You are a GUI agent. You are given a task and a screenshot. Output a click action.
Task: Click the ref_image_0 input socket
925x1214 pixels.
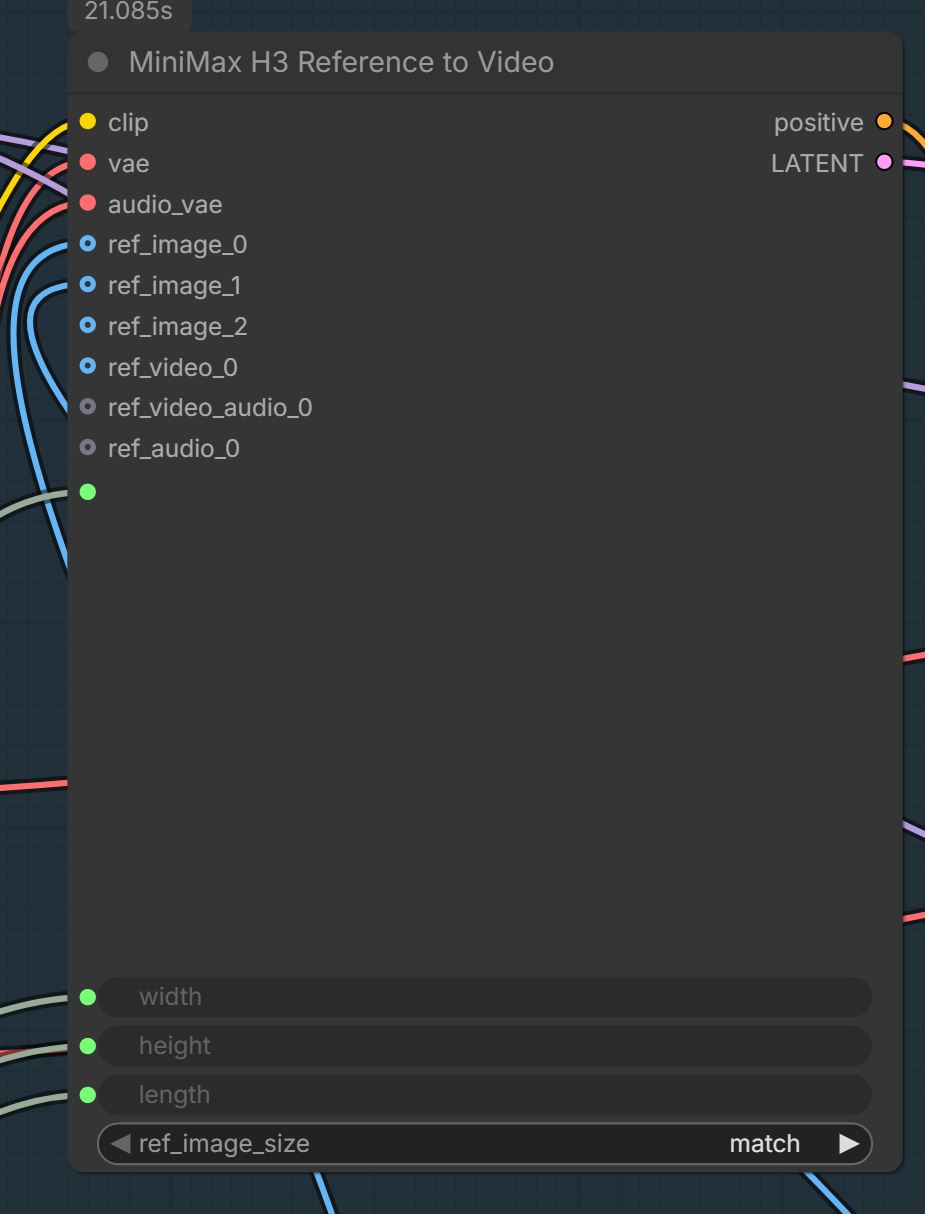click(x=88, y=244)
